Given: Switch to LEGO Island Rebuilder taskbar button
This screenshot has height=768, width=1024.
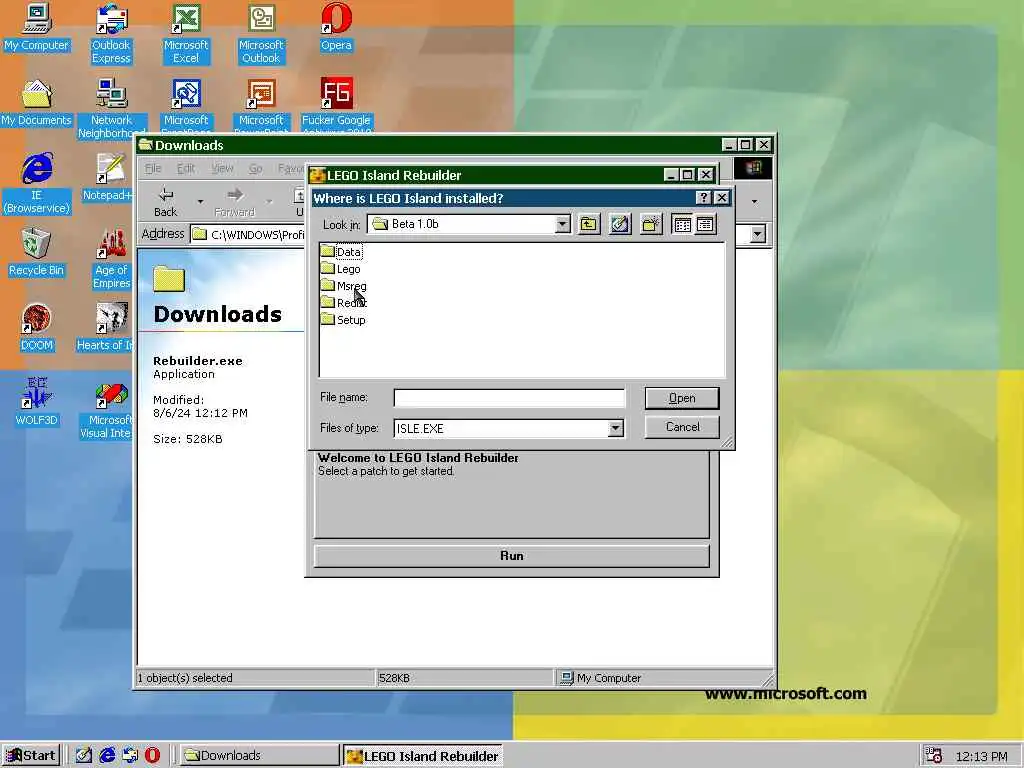Looking at the screenshot, I should point(423,756).
